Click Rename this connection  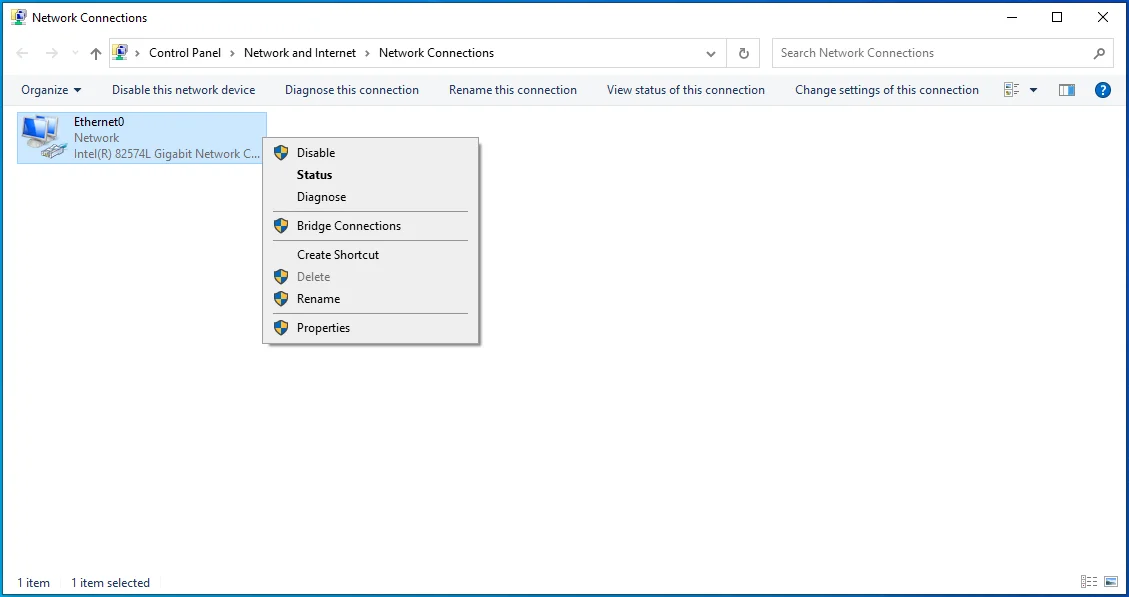pyautogui.click(x=513, y=90)
